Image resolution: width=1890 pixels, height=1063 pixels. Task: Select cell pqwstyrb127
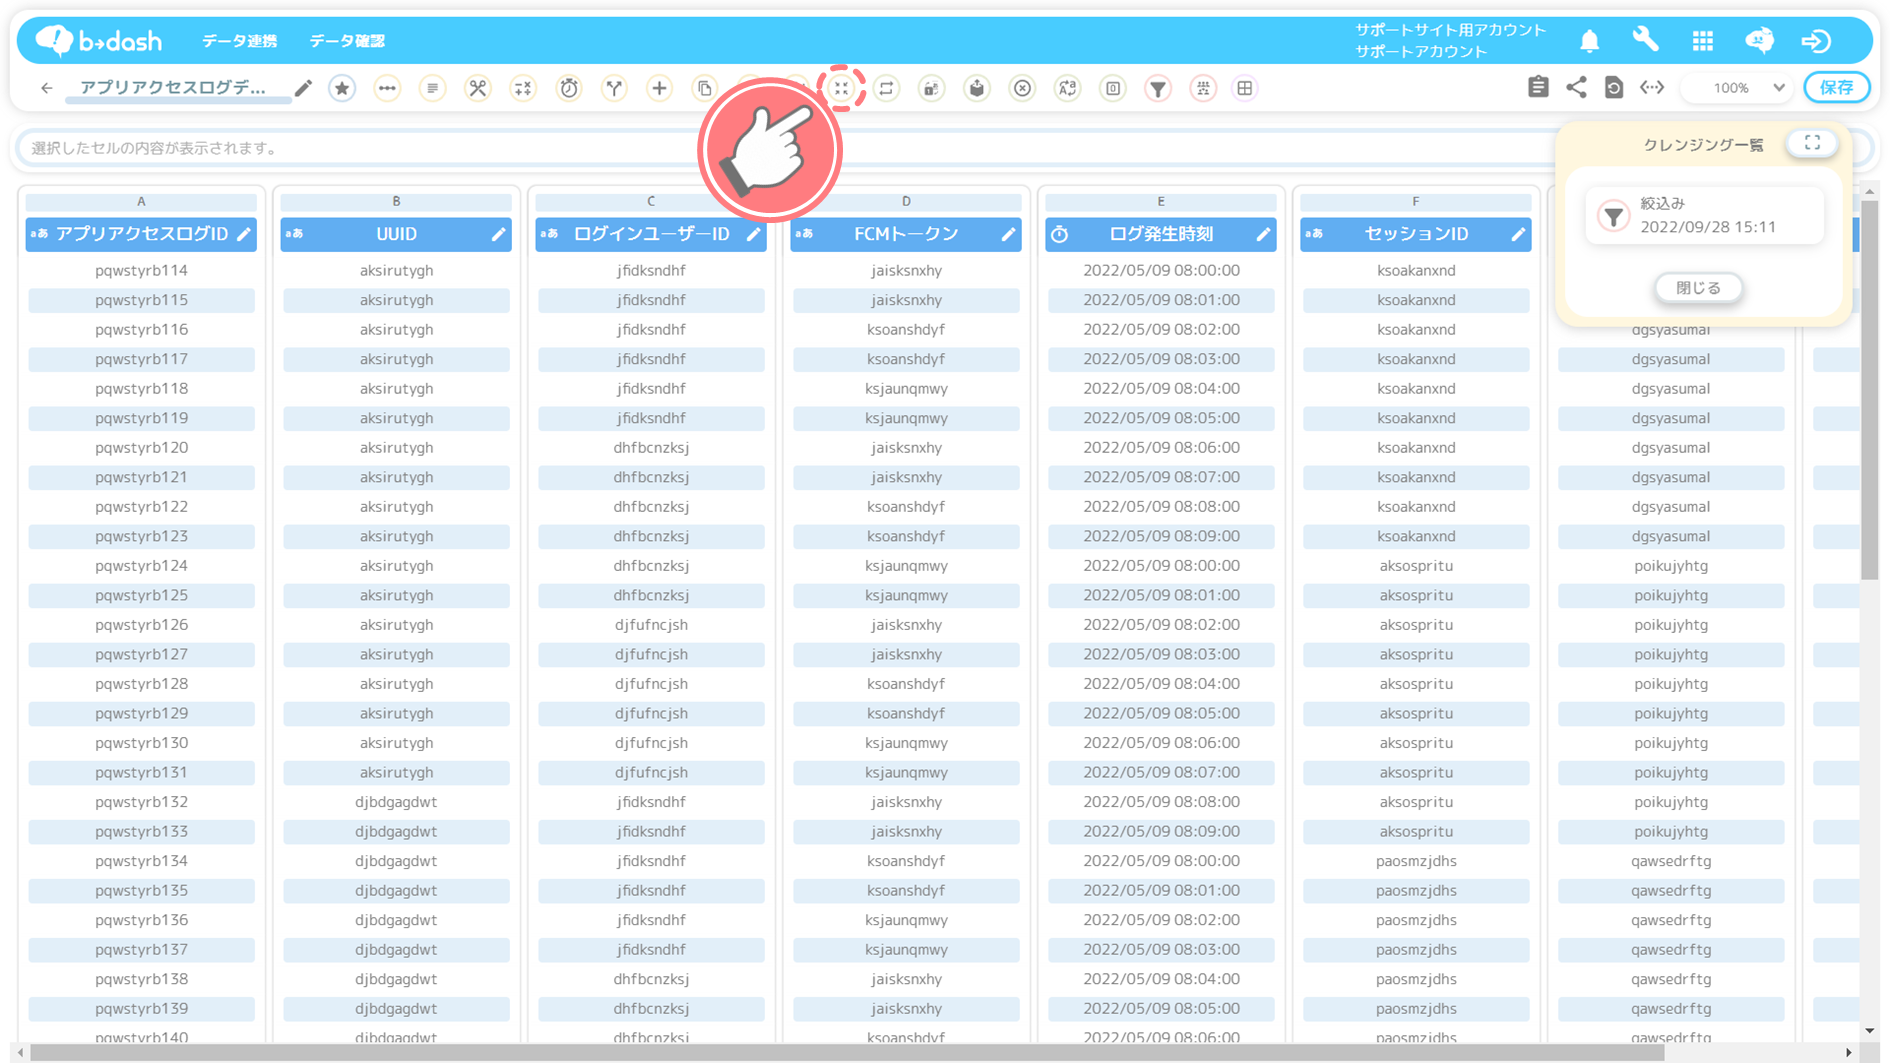click(x=141, y=654)
